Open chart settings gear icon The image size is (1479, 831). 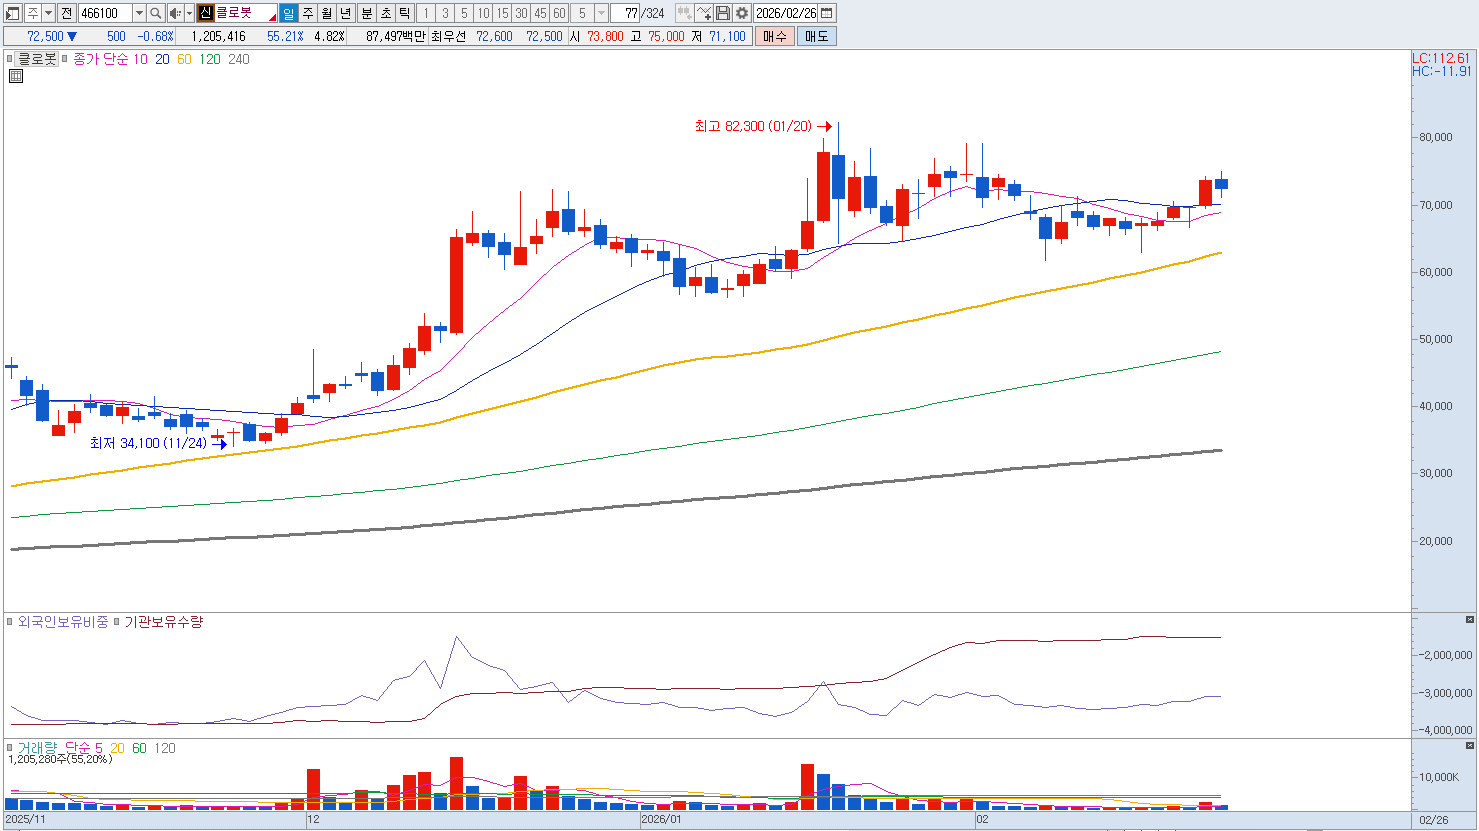tap(742, 13)
